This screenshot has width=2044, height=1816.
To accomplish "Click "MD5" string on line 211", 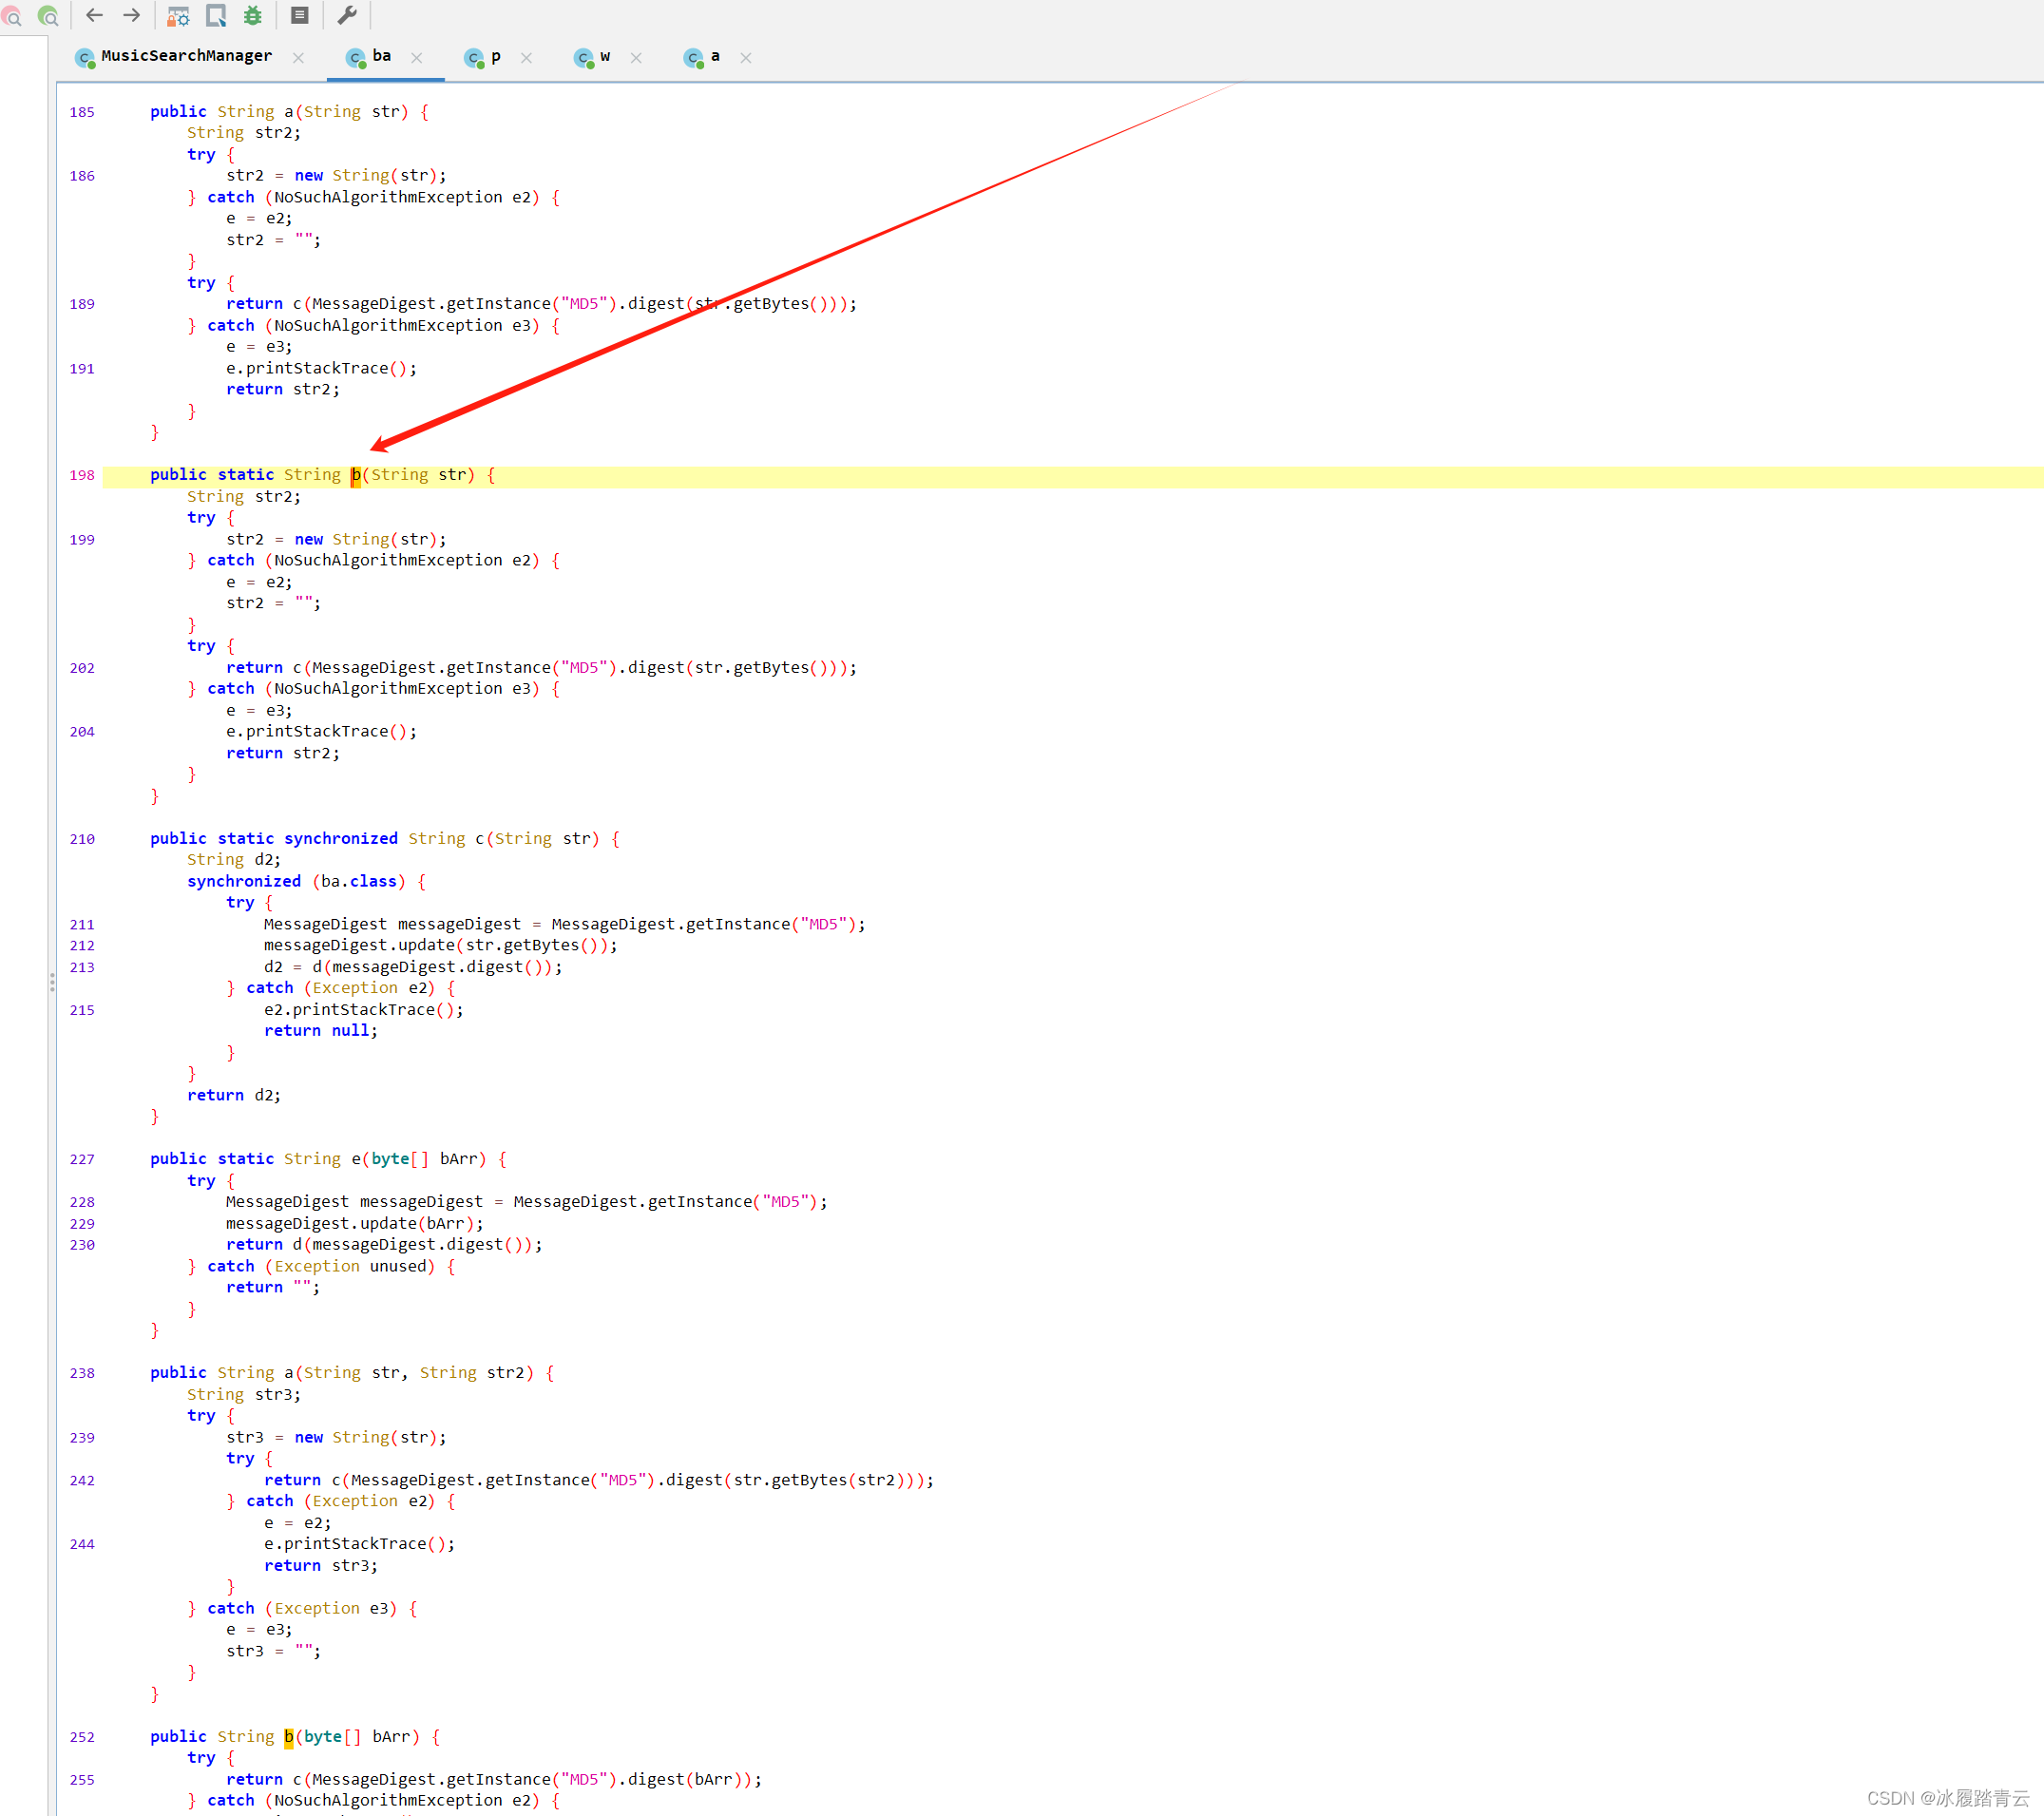I will click(x=824, y=924).
